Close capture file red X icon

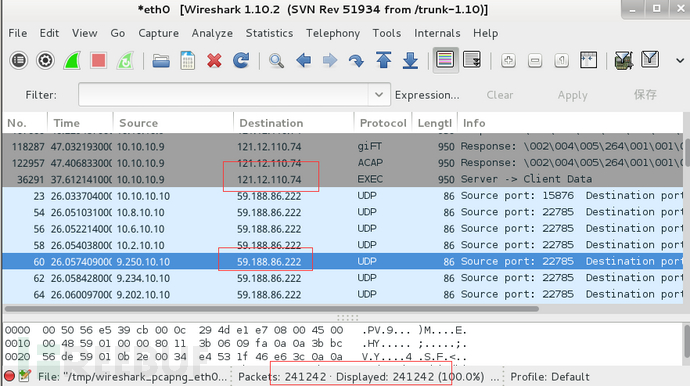(x=214, y=61)
